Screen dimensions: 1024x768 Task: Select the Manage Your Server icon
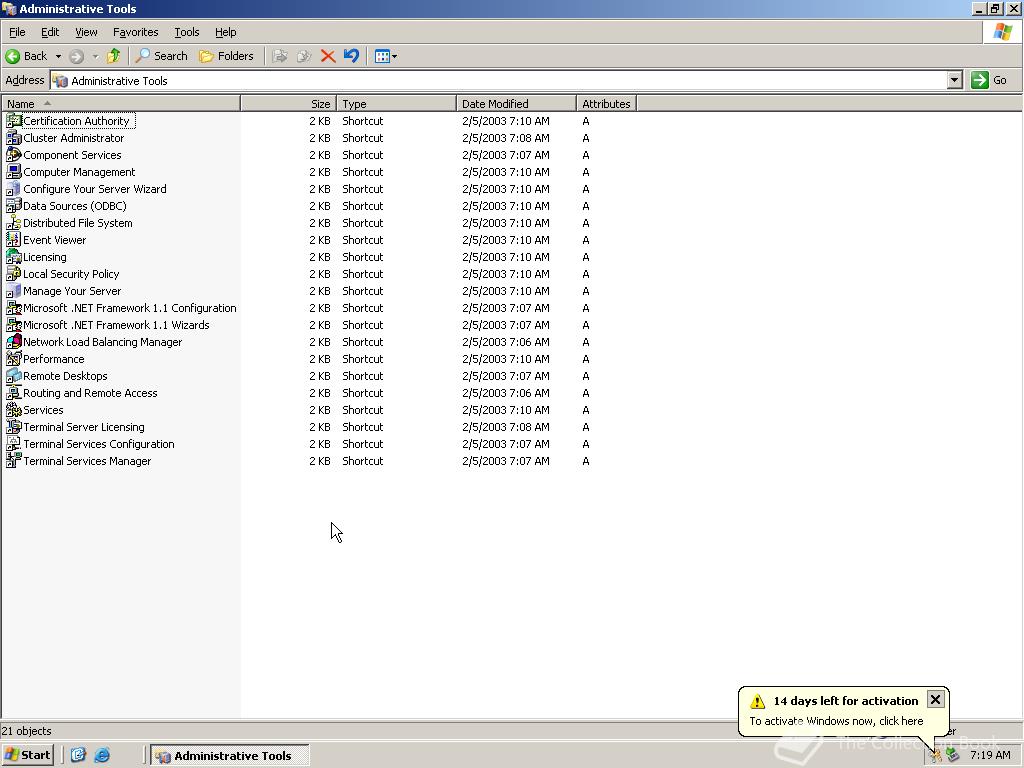tap(13, 291)
